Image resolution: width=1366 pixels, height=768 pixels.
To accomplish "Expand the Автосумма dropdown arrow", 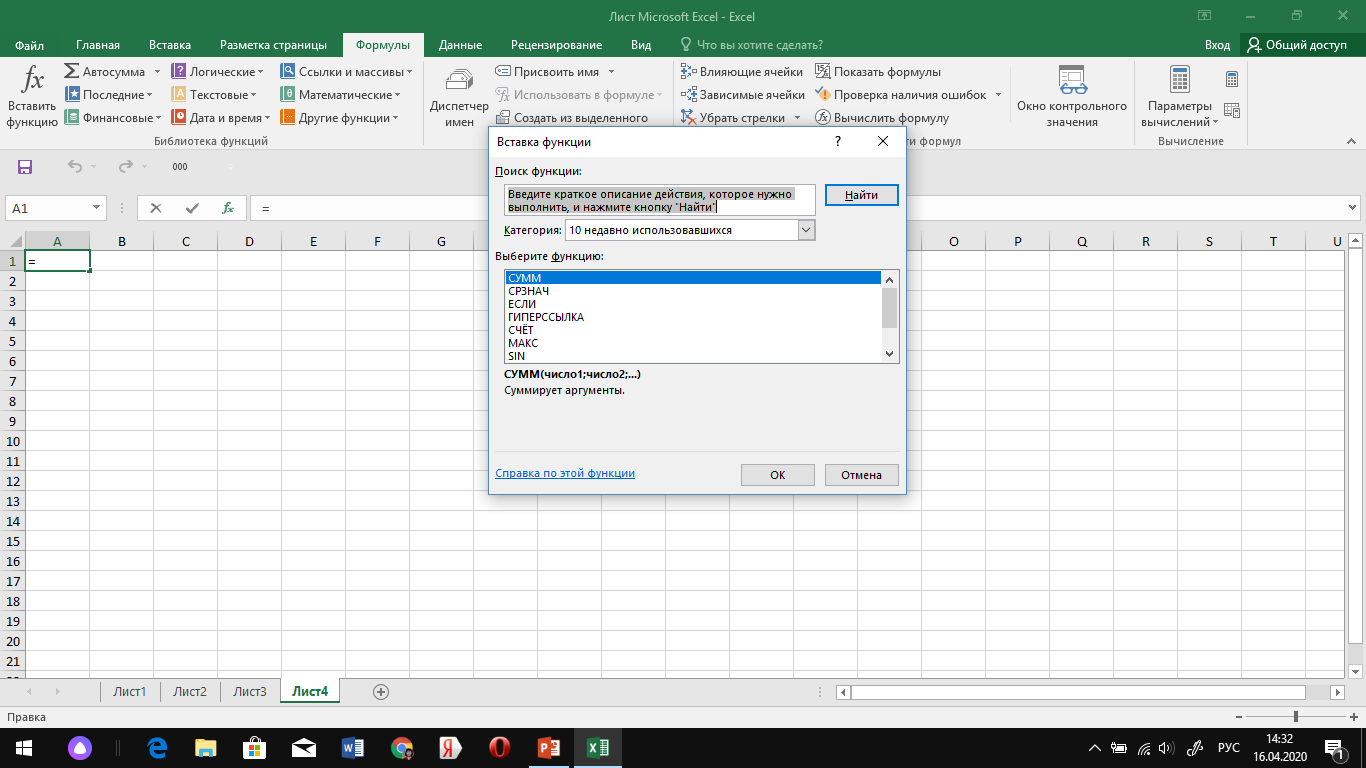I will (x=157, y=72).
